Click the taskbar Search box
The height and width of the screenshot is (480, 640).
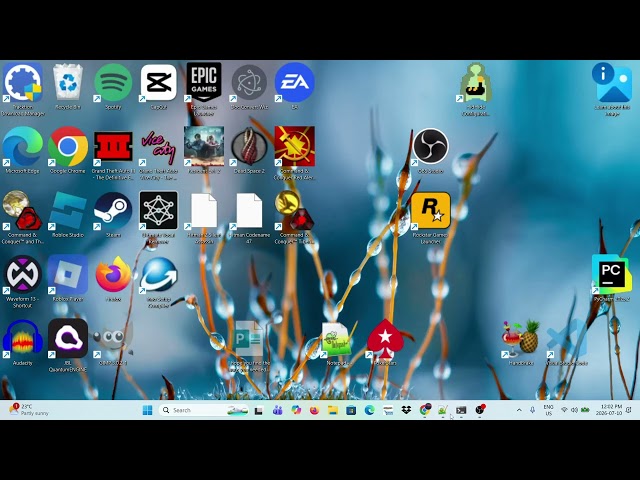coord(204,410)
